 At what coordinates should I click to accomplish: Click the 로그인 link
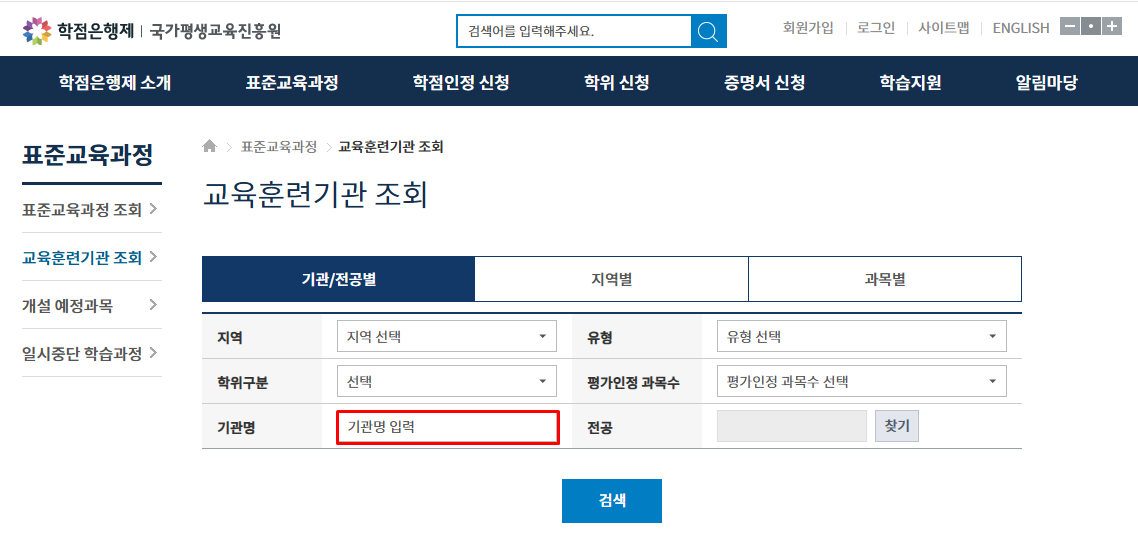[x=876, y=28]
